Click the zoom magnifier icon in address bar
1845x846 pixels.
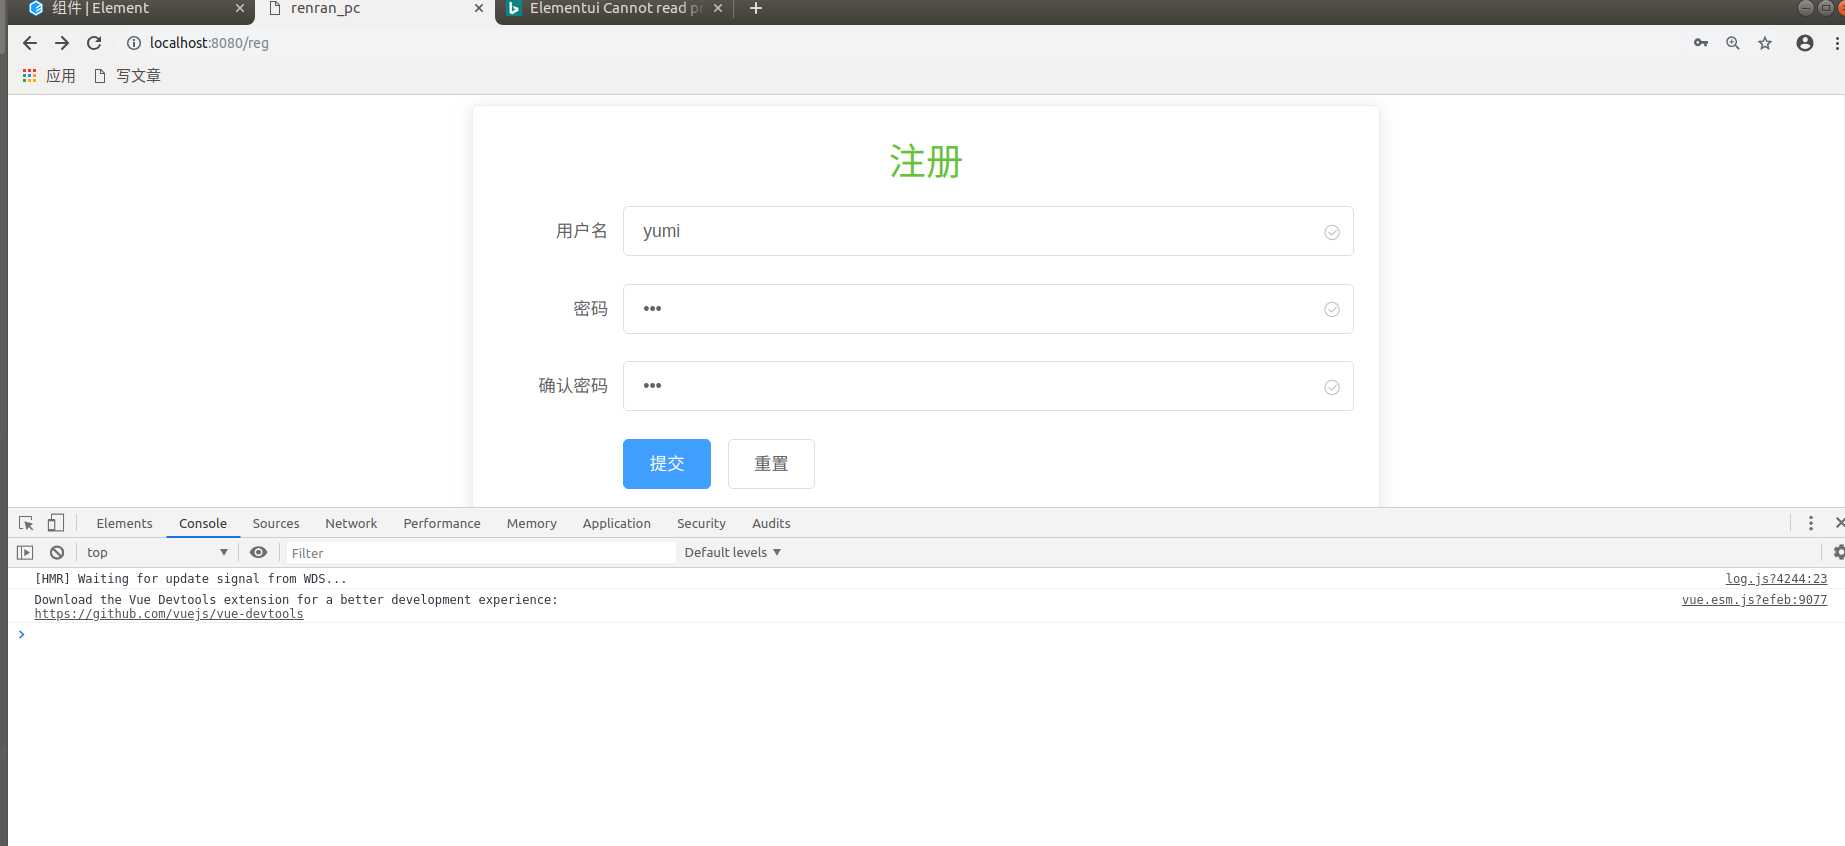[x=1733, y=43]
